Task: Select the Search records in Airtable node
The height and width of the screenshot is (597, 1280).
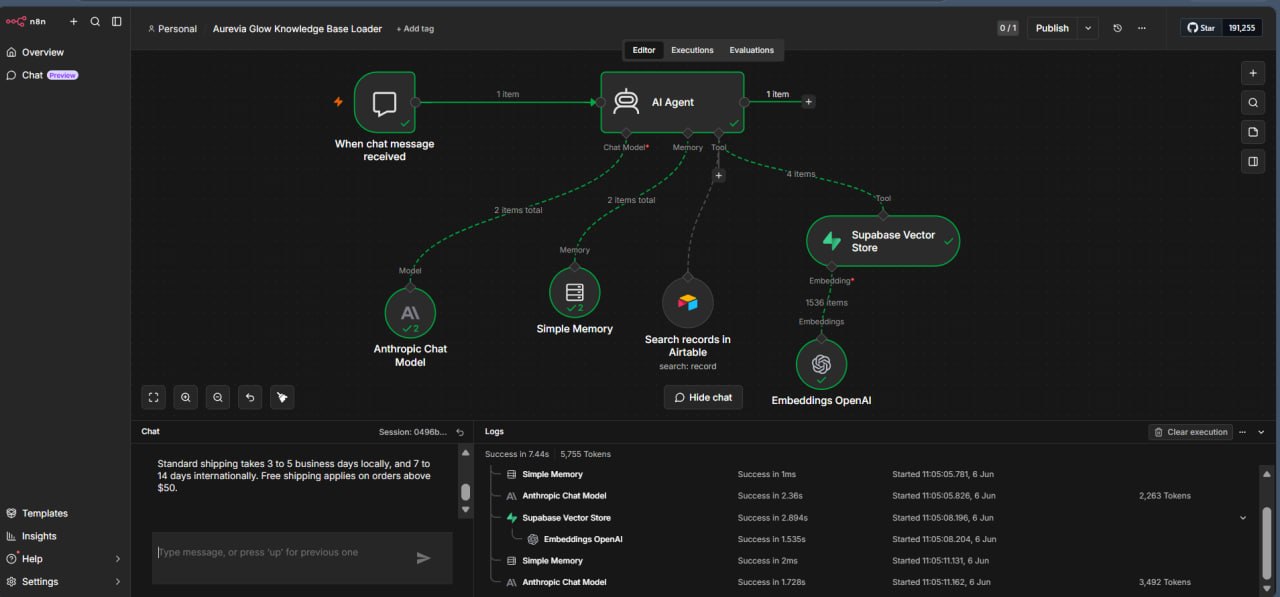Action: pos(688,302)
